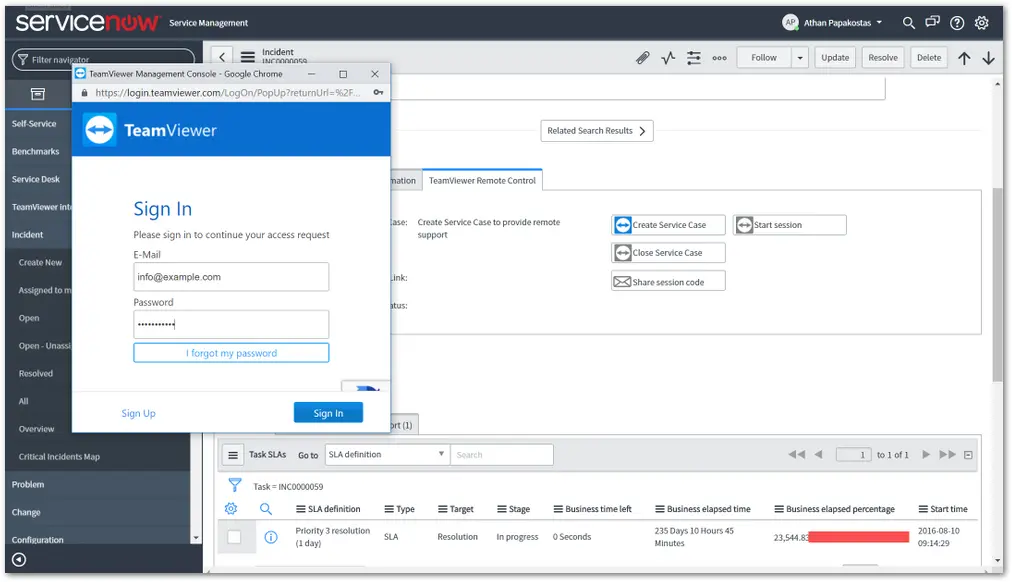The height and width of the screenshot is (582, 1012).
Task: Click the Task SLAs Search field
Action: [501, 455]
